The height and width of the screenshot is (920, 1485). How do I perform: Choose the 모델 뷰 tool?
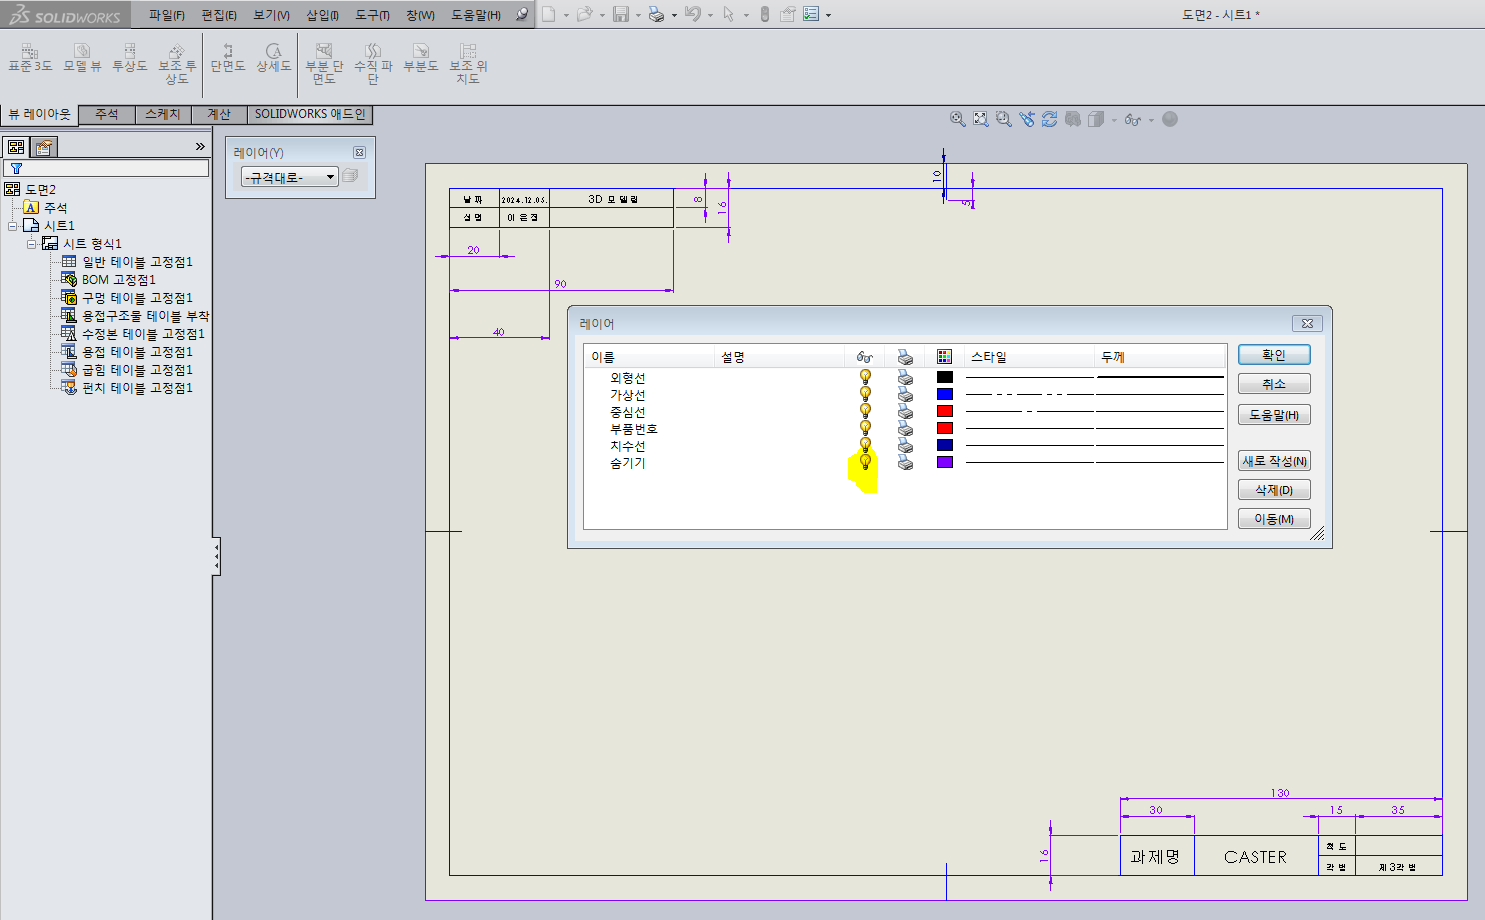tap(82, 57)
